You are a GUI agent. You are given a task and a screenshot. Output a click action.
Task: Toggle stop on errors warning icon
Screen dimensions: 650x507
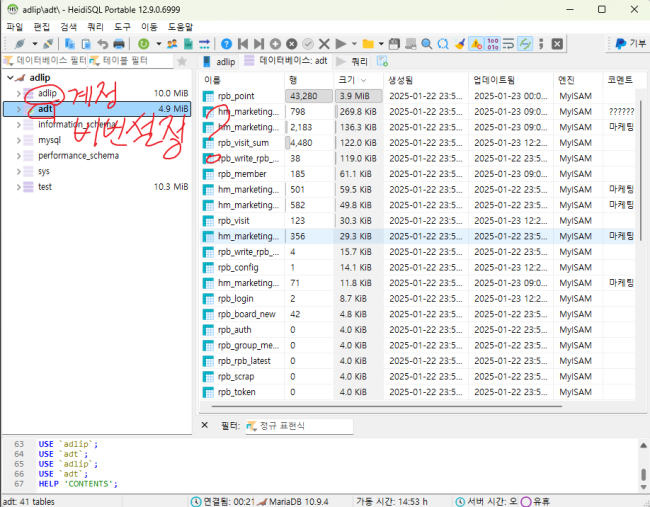(476, 44)
